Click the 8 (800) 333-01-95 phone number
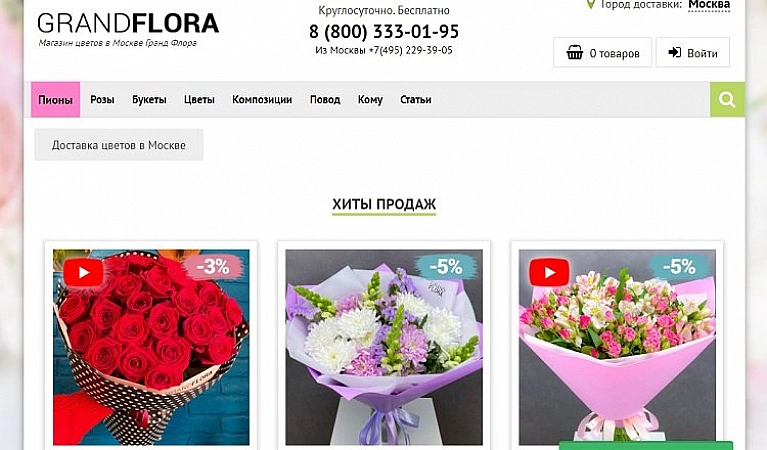This screenshot has height=450, width=767. pyautogui.click(x=384, y=32)
